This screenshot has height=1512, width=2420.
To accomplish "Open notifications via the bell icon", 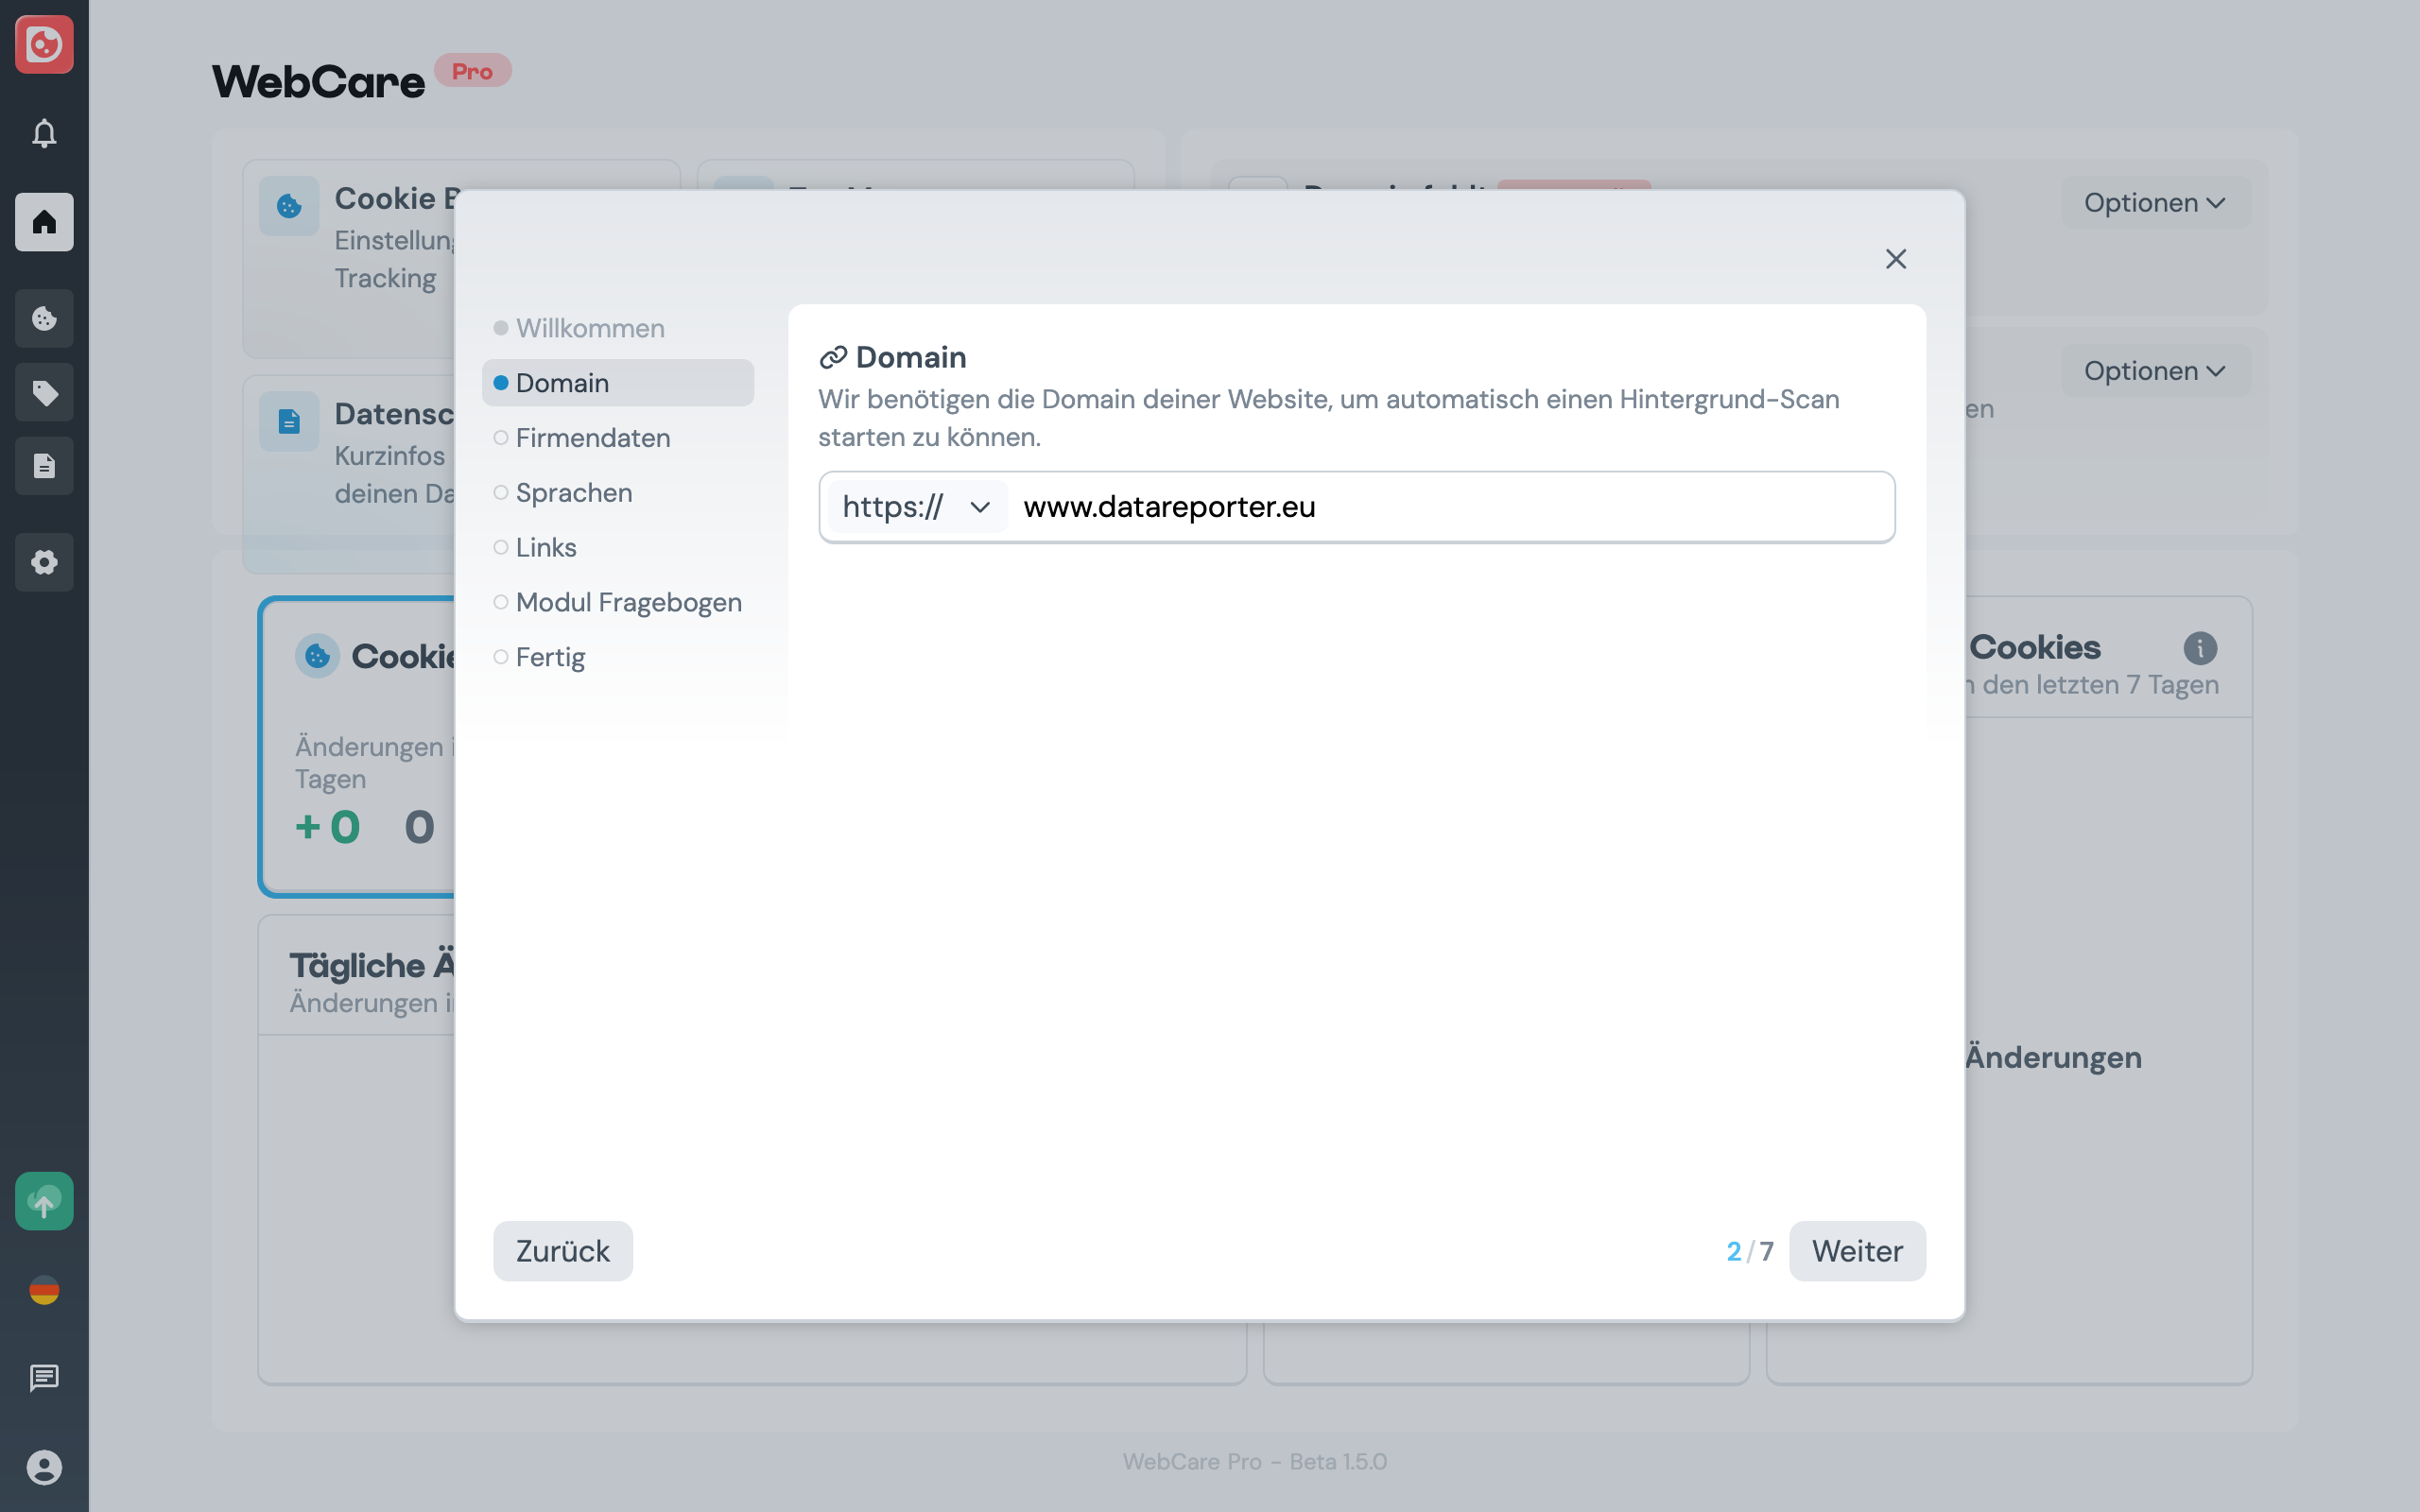I will tap(44, 133).
